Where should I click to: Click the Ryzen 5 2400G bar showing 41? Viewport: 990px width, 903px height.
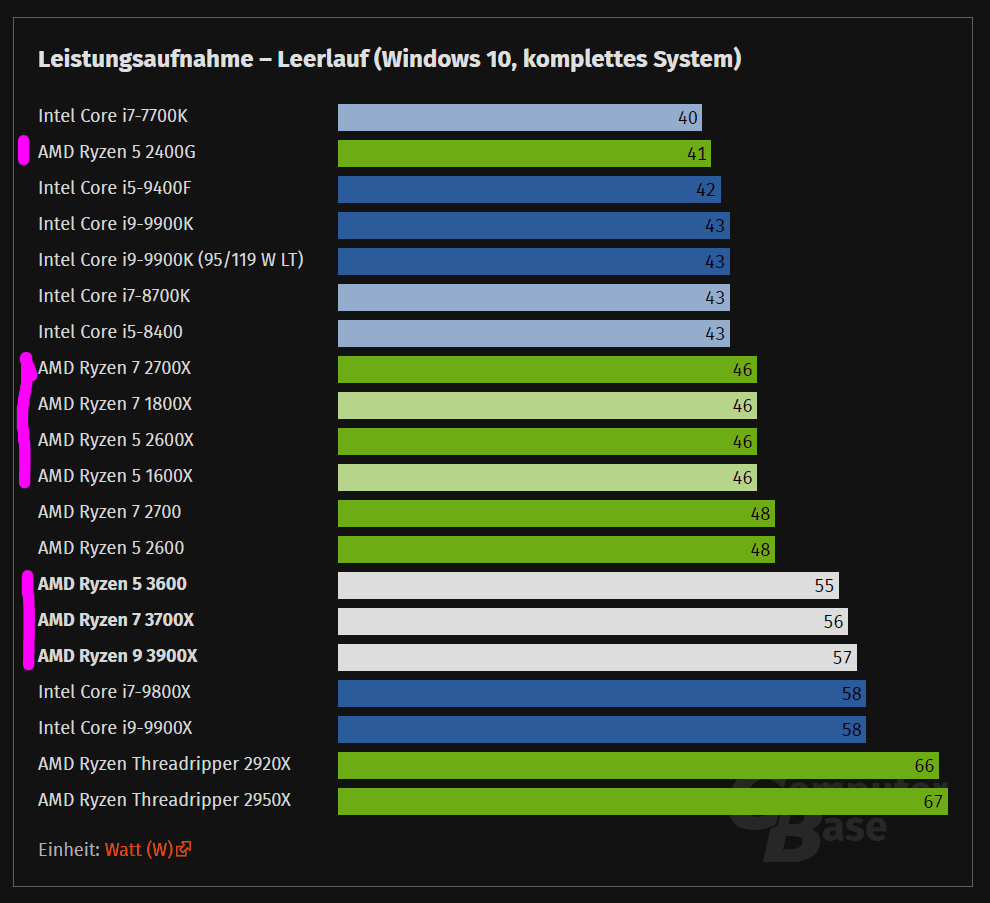(x=524, y=153)
